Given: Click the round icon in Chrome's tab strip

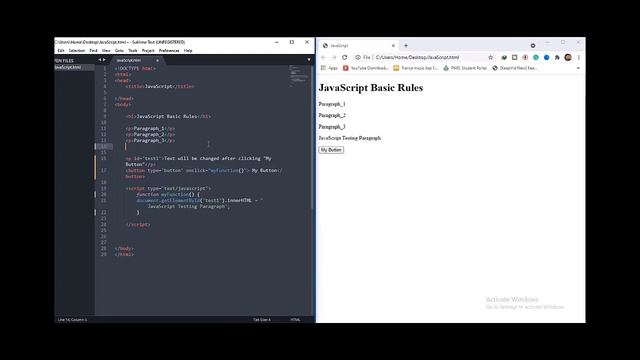Looking at the screenshot, I should pos(533,46).
